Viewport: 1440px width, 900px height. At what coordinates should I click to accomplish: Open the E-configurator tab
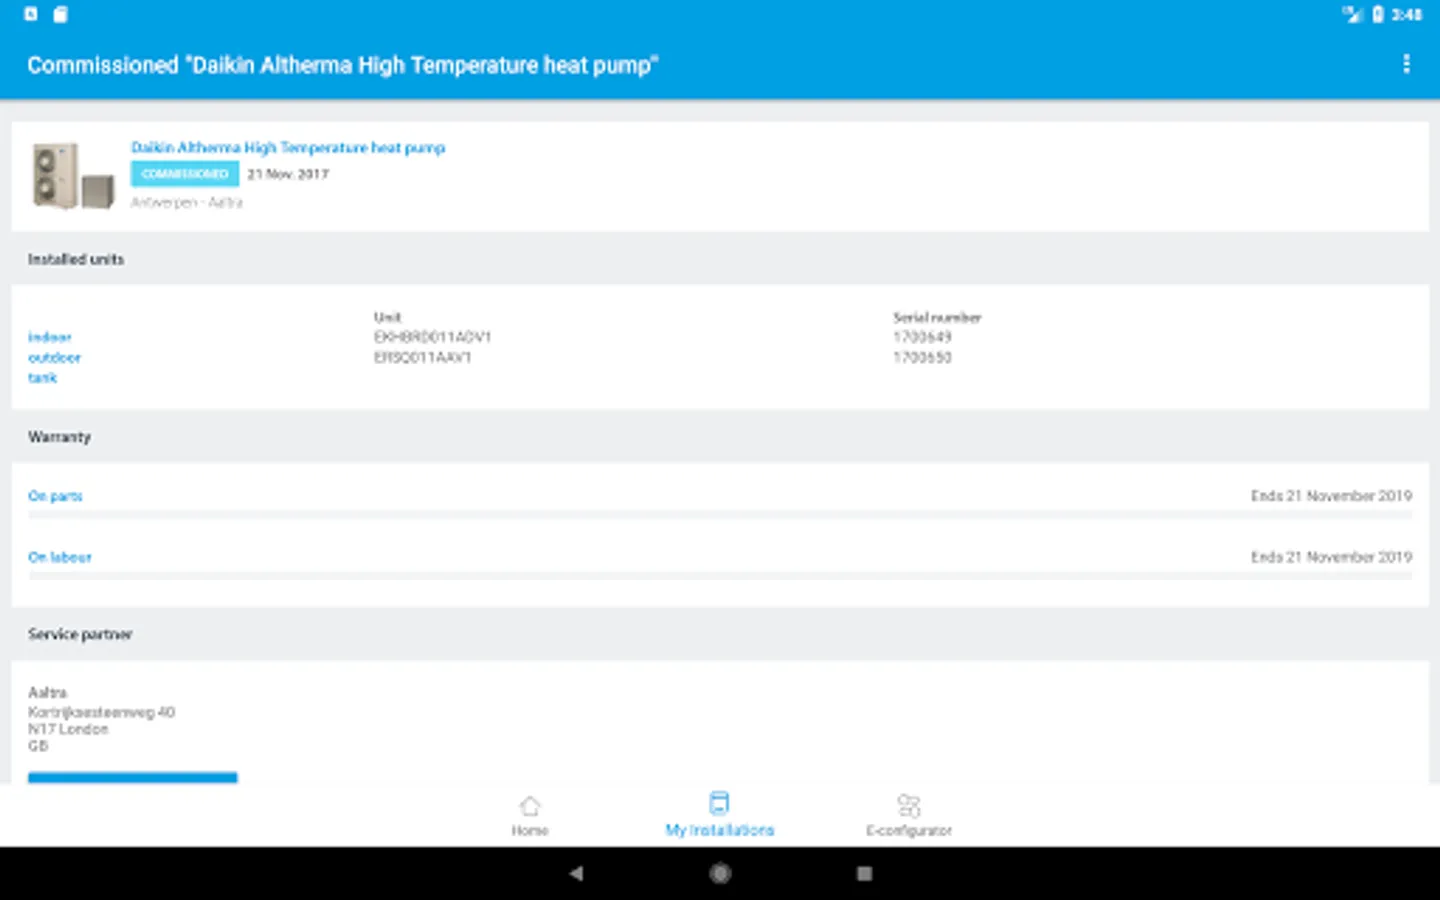909,815
